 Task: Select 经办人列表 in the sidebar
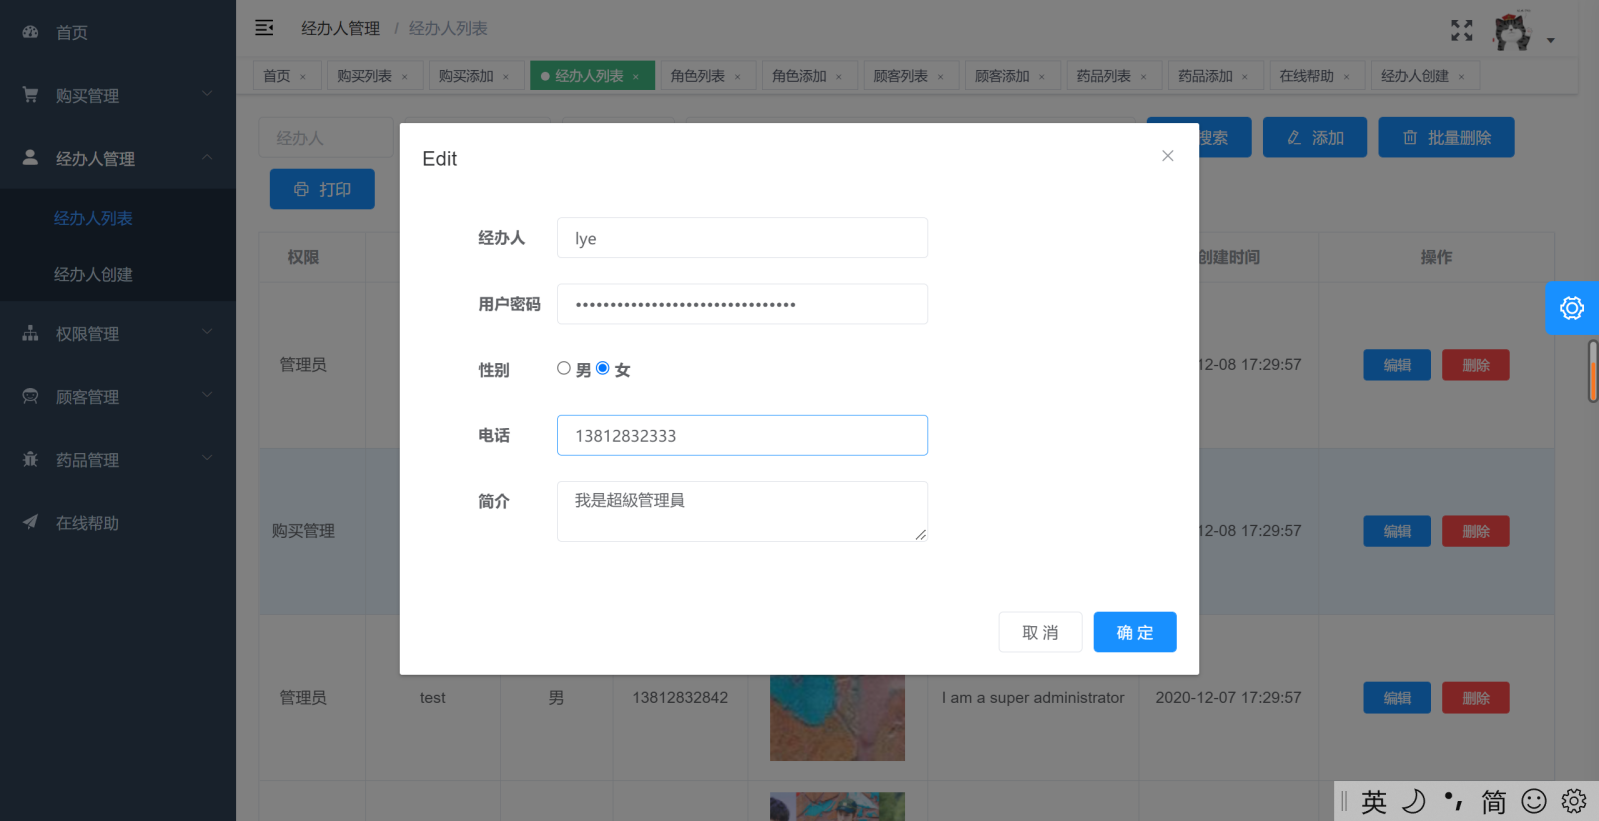[x=118, y=218]
